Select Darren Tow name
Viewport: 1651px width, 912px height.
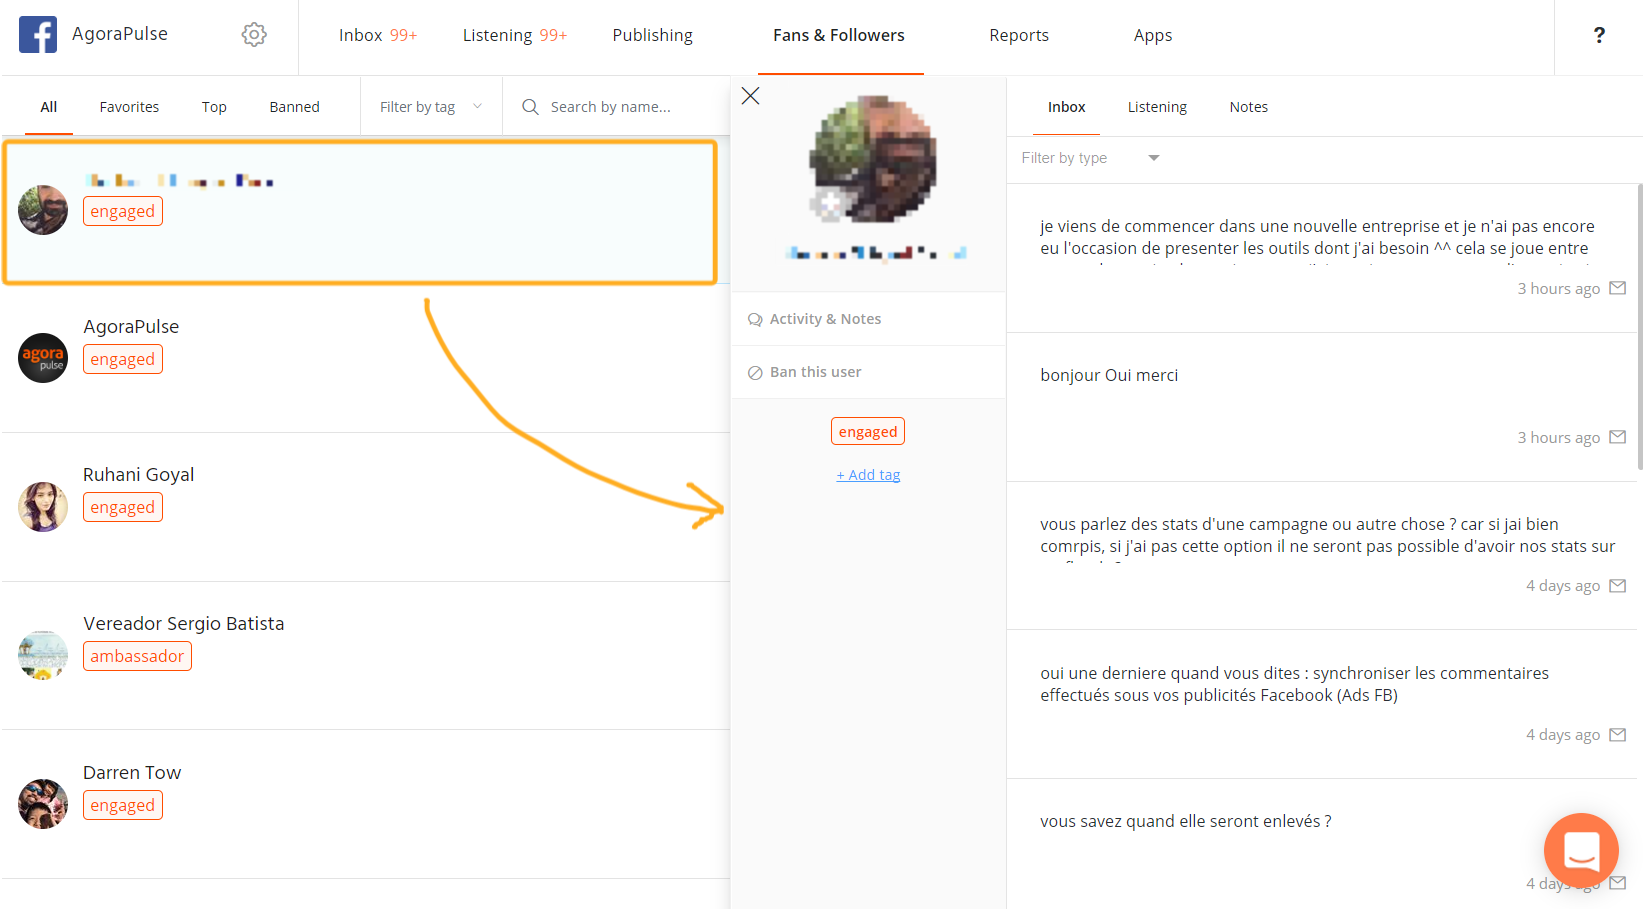[x=132, y=773]
